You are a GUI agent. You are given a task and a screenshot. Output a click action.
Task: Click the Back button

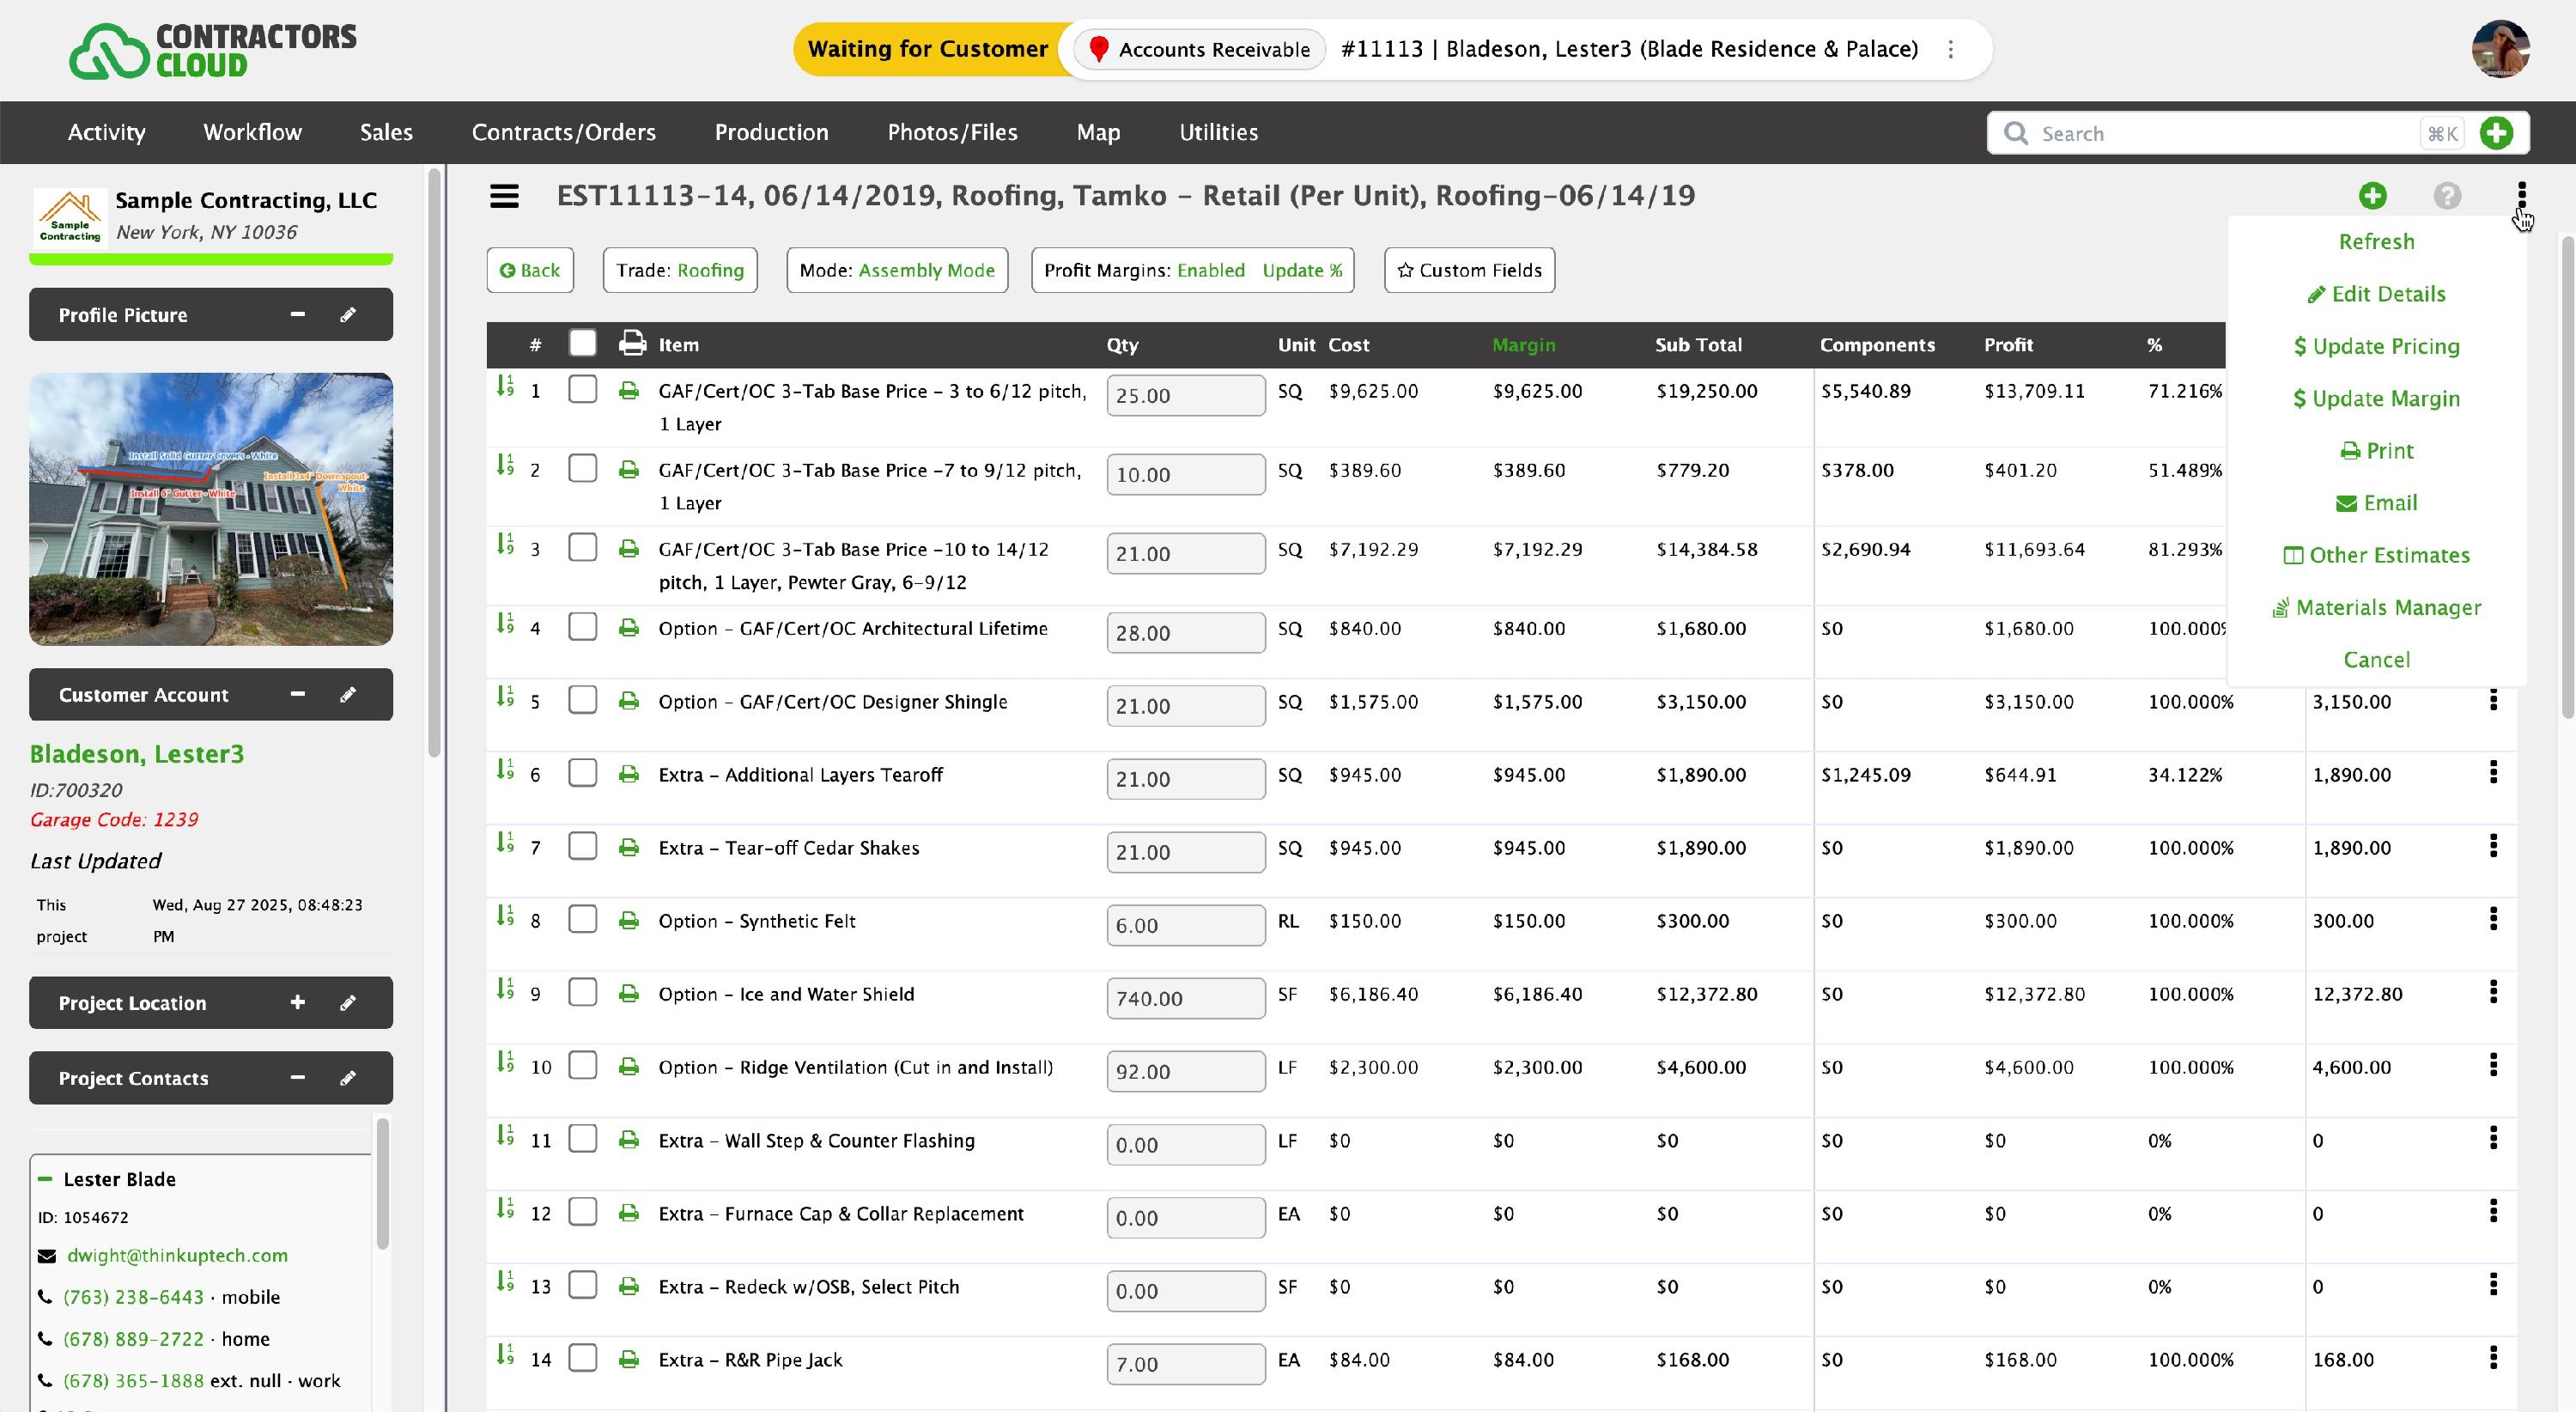tap(530, 270)
